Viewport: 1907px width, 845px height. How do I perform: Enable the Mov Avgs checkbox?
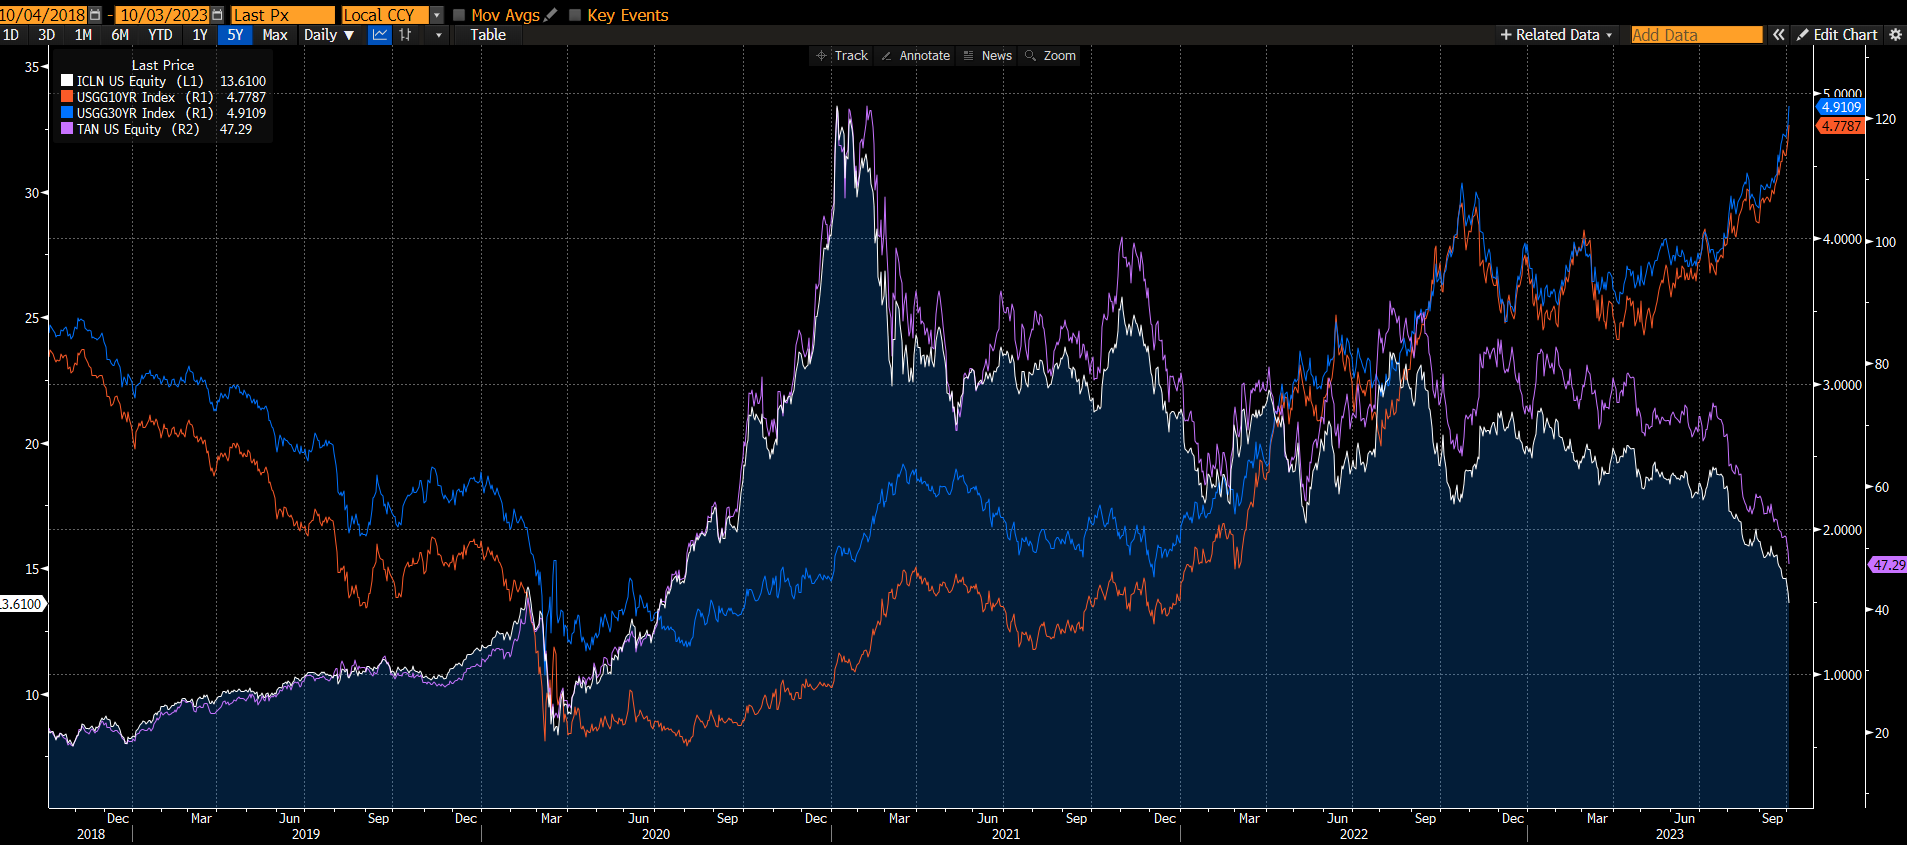pyautogui.click(x=460, y=15)
